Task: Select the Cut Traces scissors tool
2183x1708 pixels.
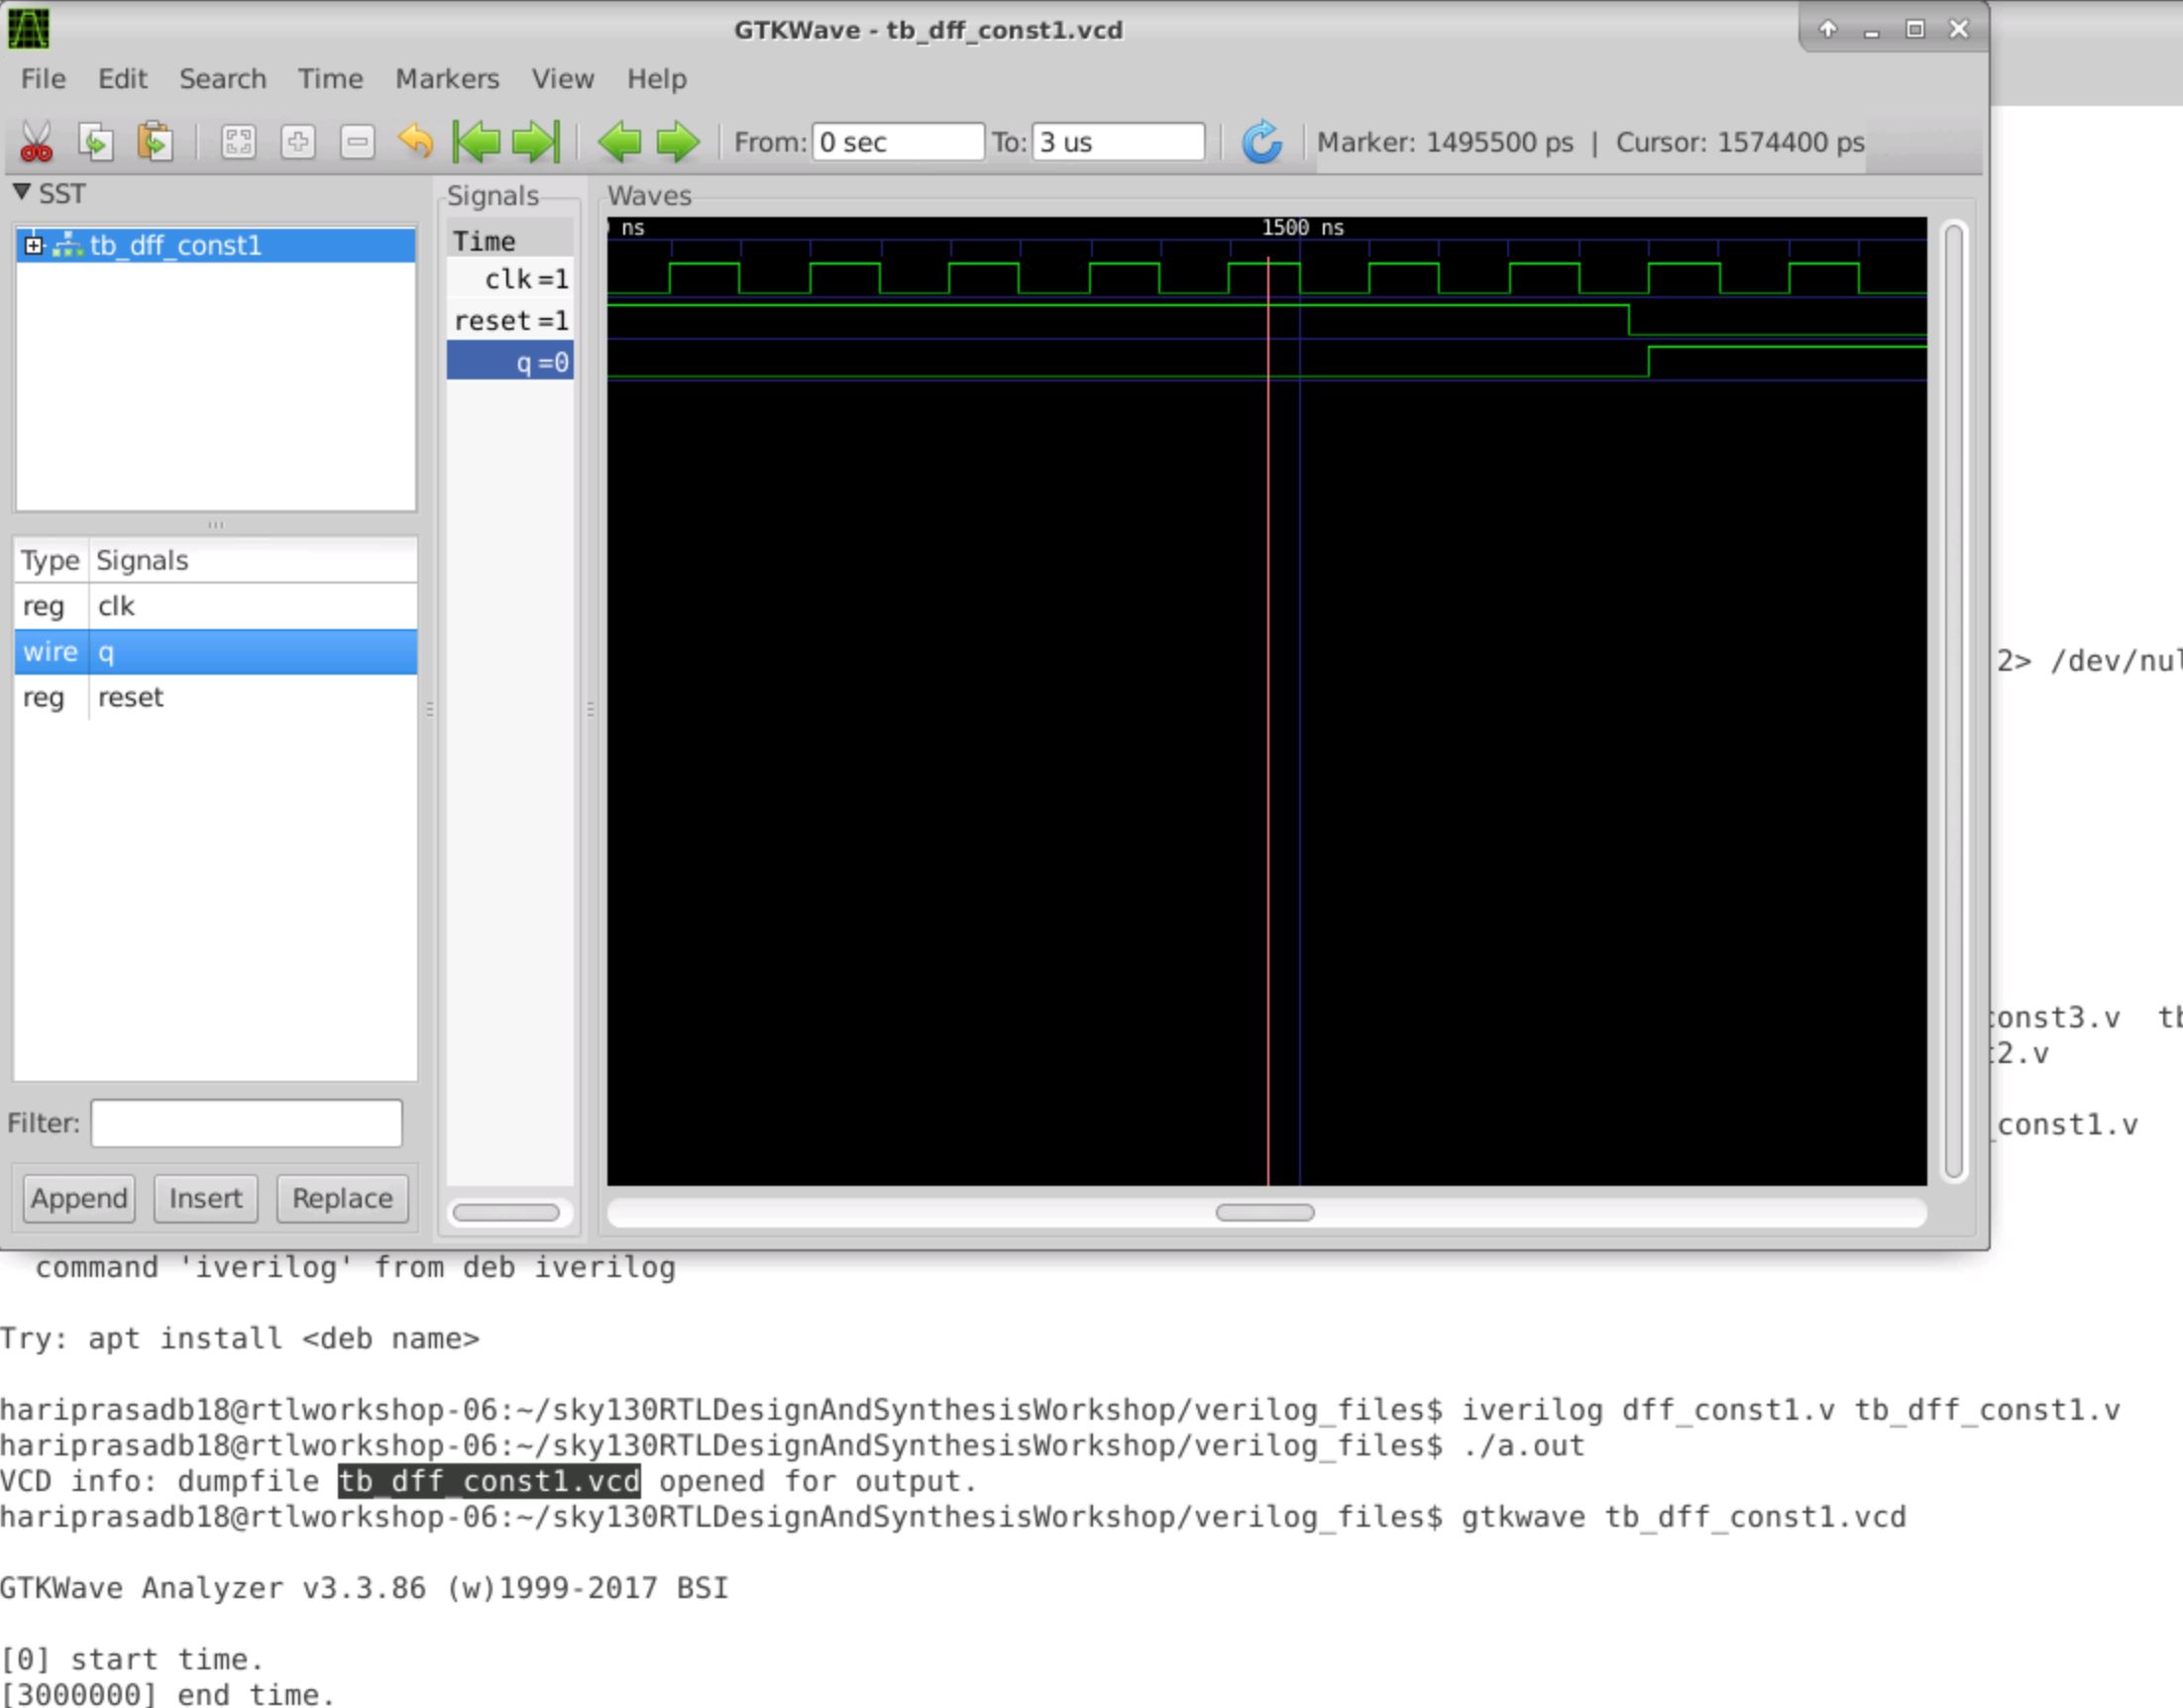Action: click(x=37, y=142)
